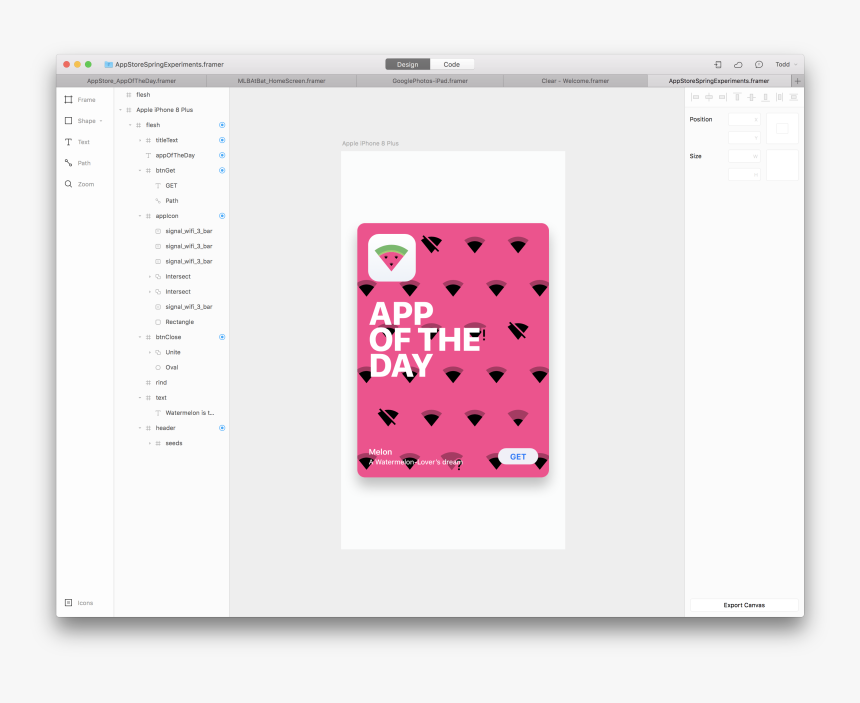Click the Position X input field
The image size is (860, 703).
[x=744, y=120]
